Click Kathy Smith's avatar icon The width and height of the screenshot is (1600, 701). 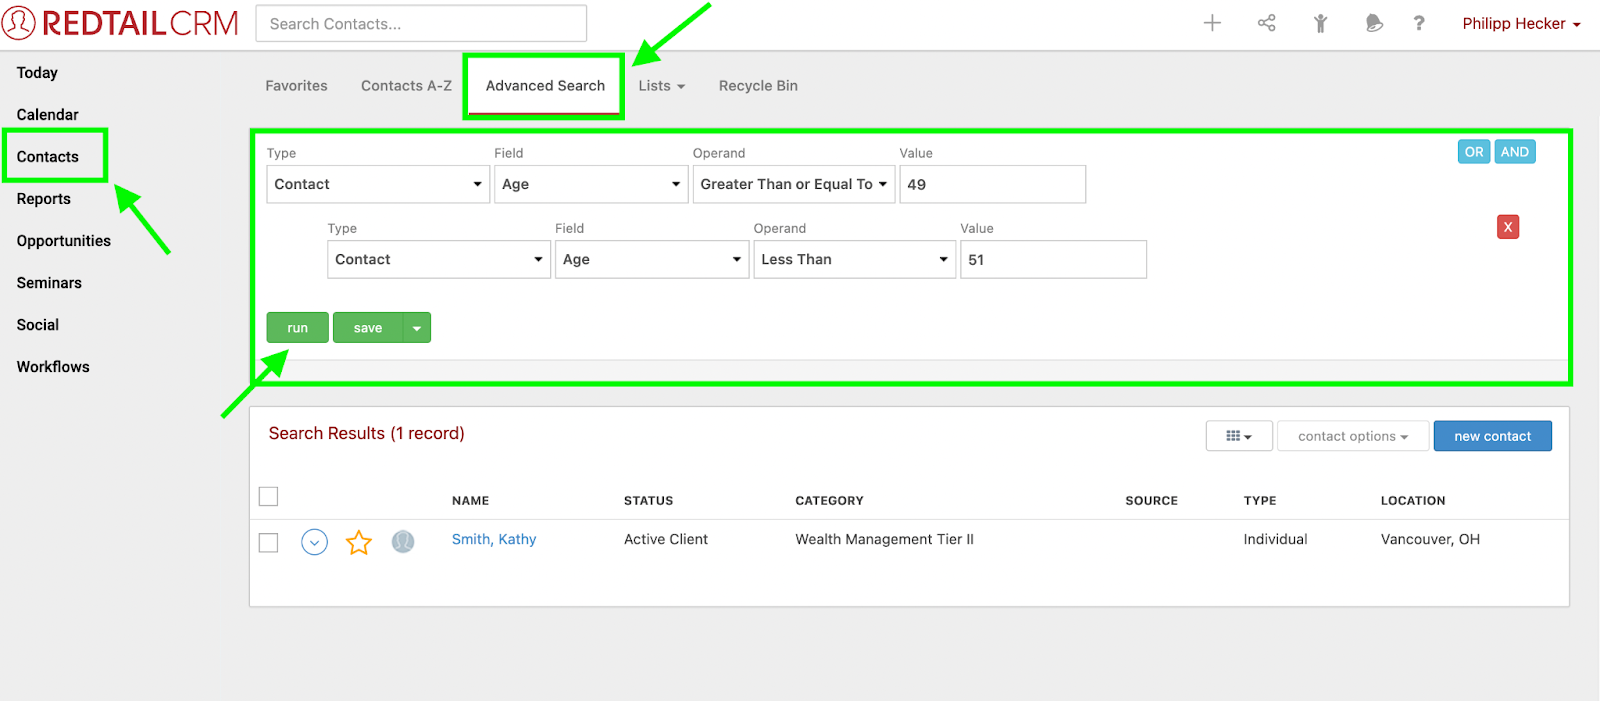403,542
